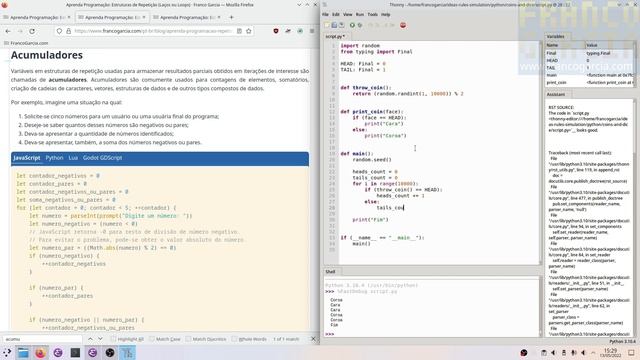Switch code example to Python tab

pyautogui.click(x=54, y=158)
